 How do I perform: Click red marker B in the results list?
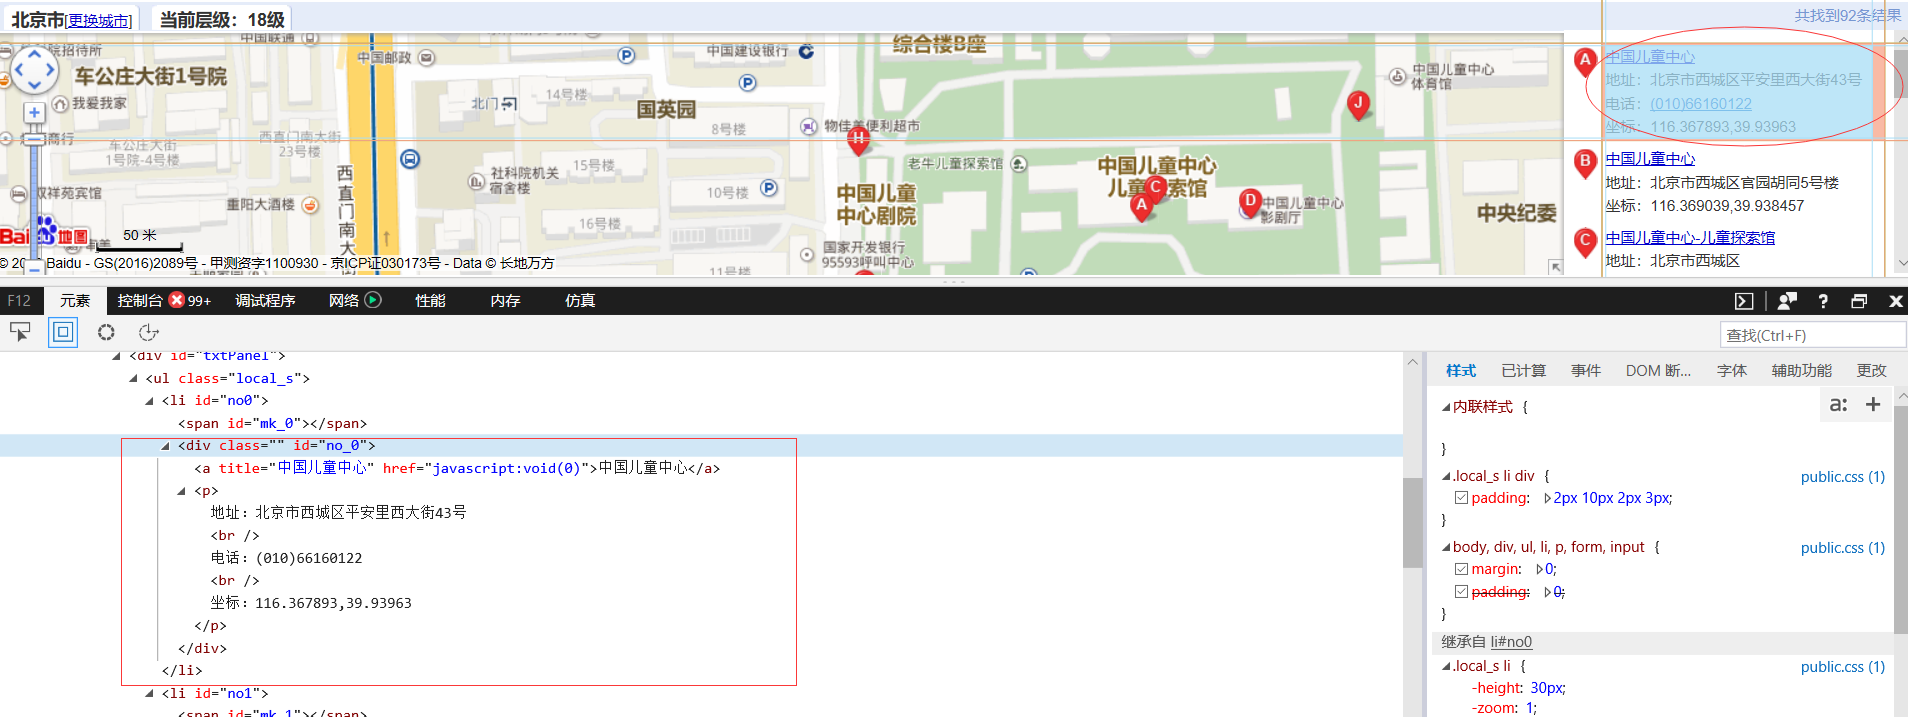click(1585, 163)
